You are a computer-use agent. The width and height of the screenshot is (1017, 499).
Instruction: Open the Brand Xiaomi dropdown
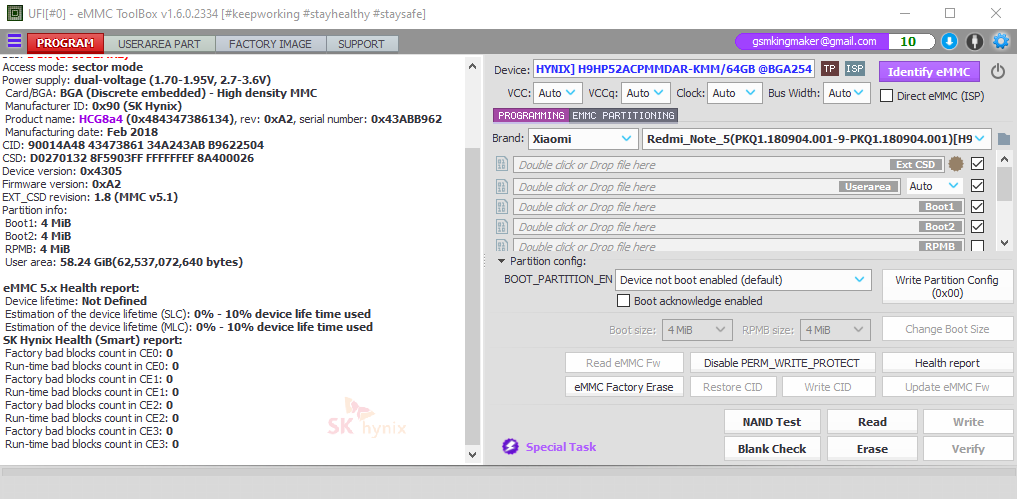[583, 139]
